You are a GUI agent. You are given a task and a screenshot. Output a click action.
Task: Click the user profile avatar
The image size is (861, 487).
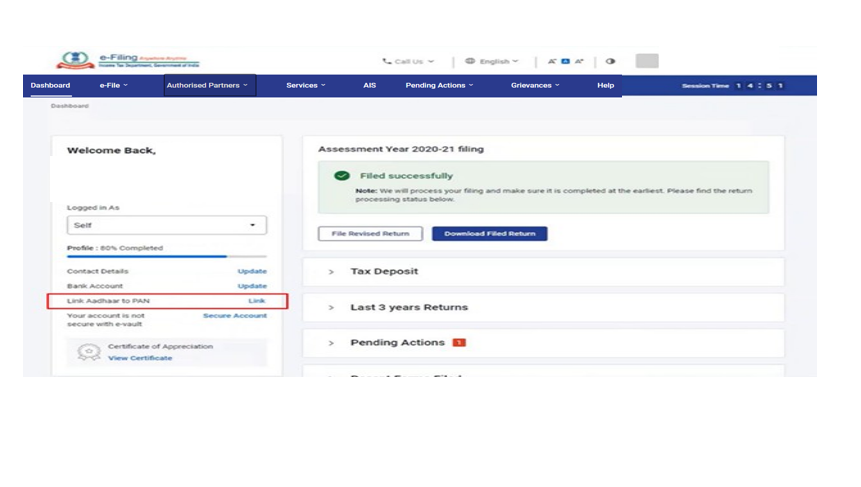[x=646, y=61]
